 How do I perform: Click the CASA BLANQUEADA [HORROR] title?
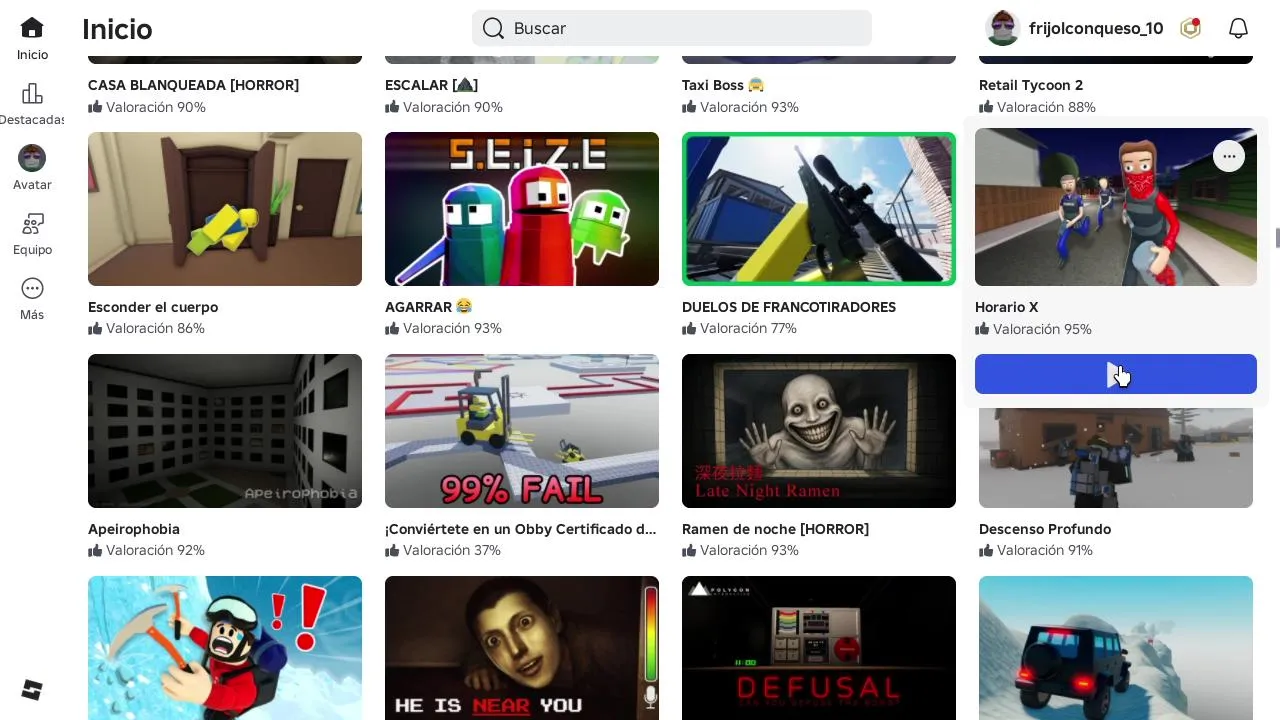point(193,85)
